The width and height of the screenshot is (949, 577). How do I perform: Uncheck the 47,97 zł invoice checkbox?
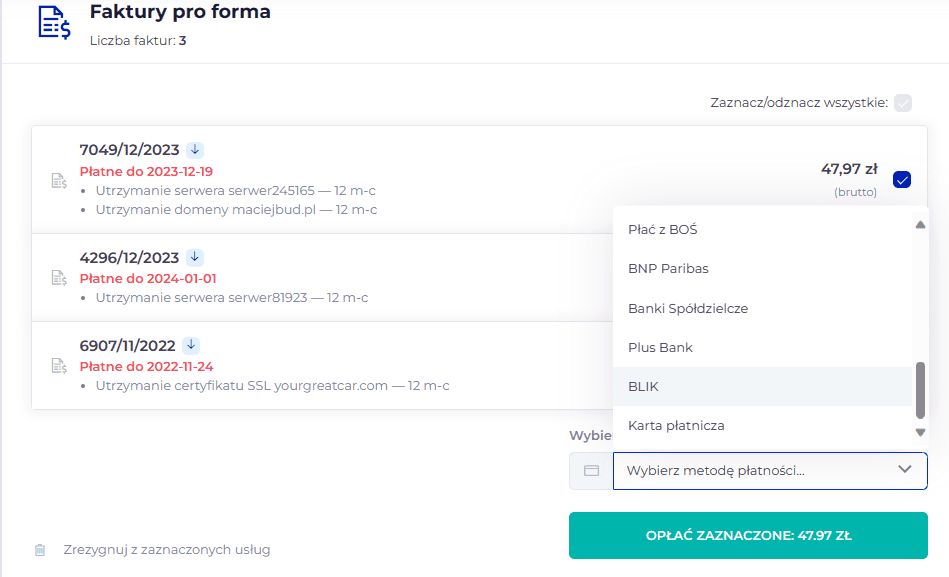[902, 180]
